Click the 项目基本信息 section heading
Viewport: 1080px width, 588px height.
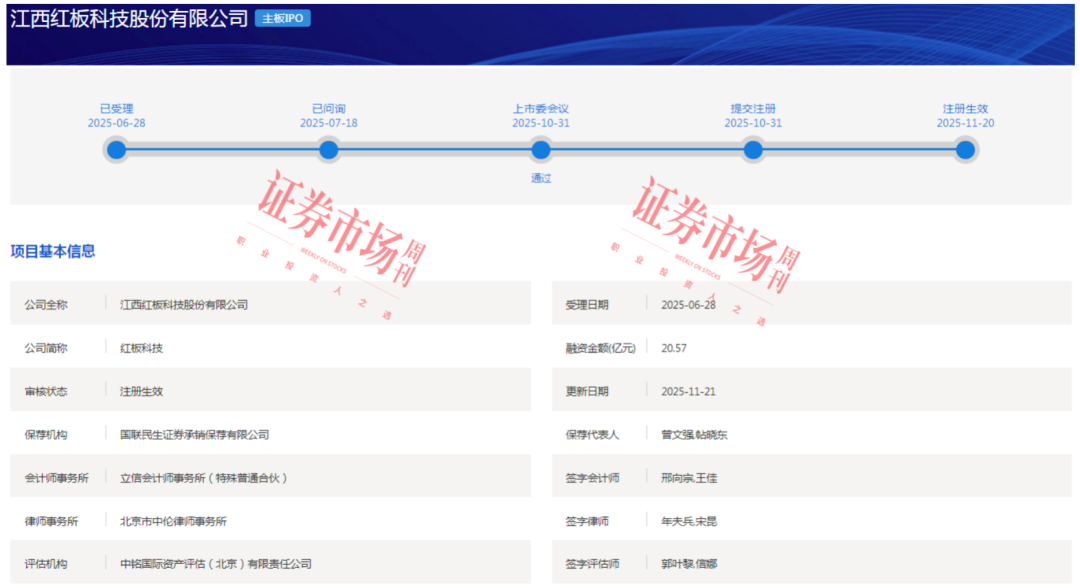52,252
